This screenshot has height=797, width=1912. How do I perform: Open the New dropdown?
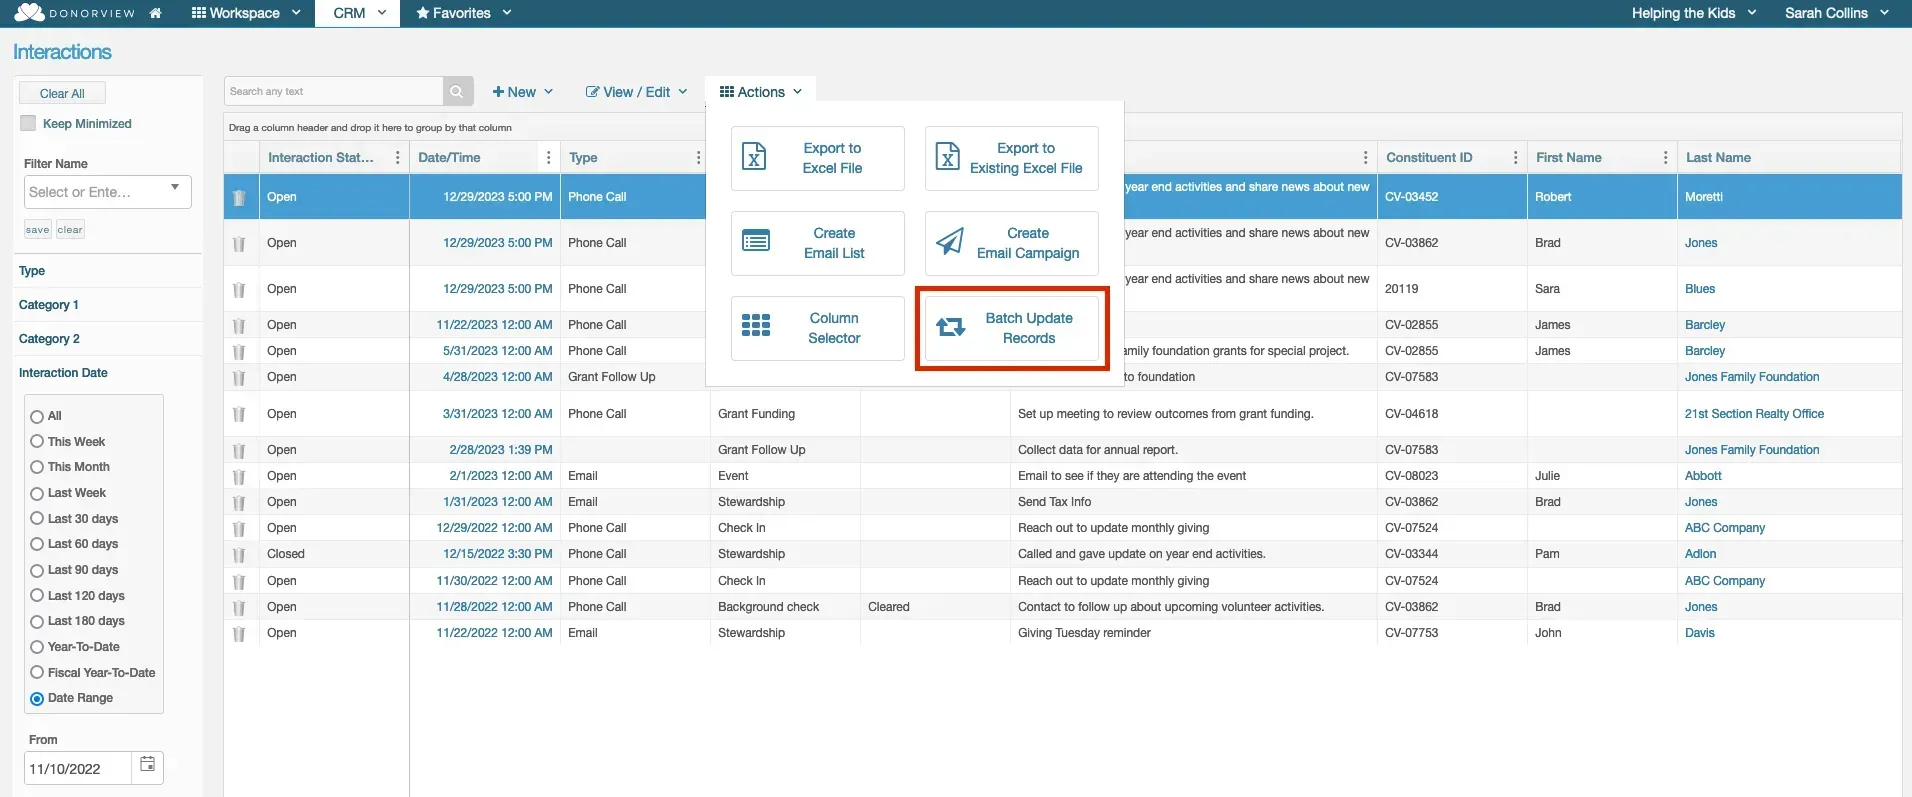pyautogui.click(x=522, y=92)
